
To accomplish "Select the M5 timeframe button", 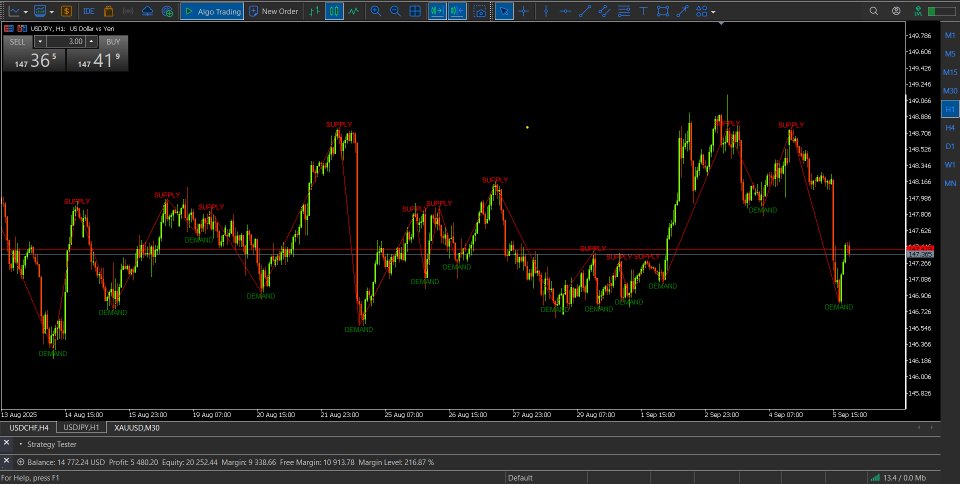I will coord(950,54).
